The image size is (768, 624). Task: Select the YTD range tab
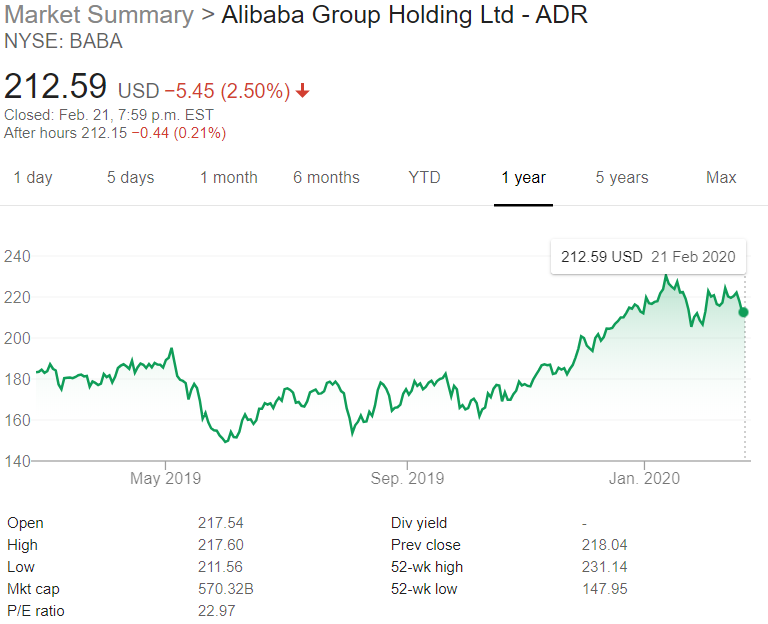point(424,178)
